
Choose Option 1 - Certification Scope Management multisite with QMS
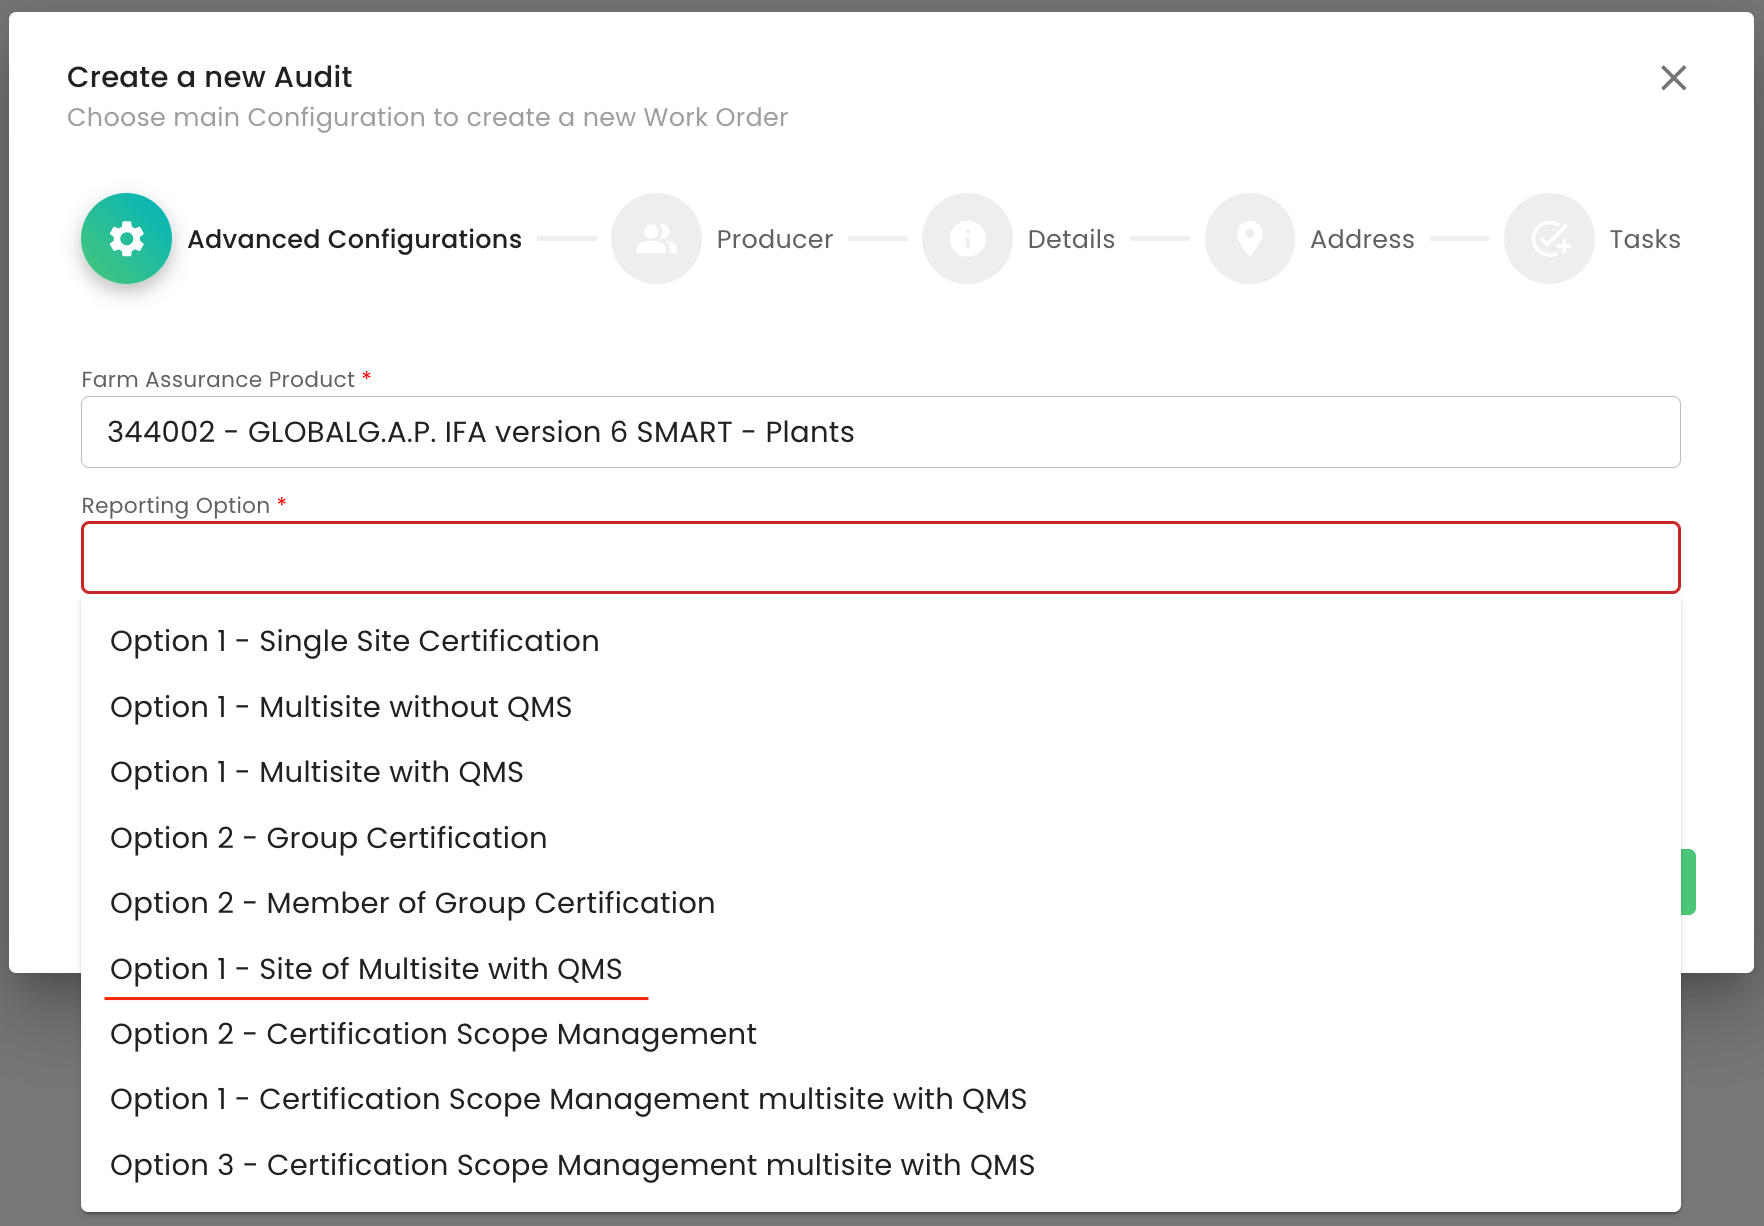coord(881,1099)
